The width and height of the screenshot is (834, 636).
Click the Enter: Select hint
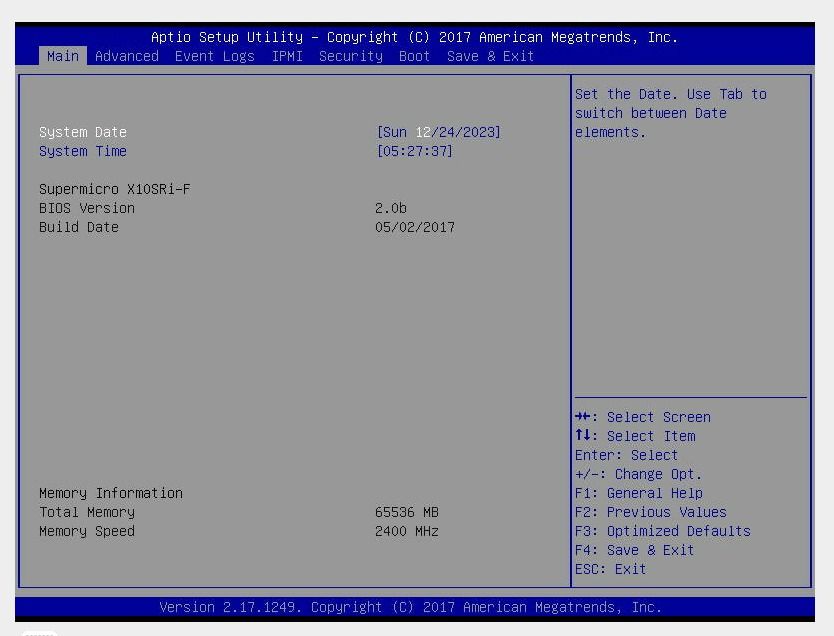pos(627,455)
